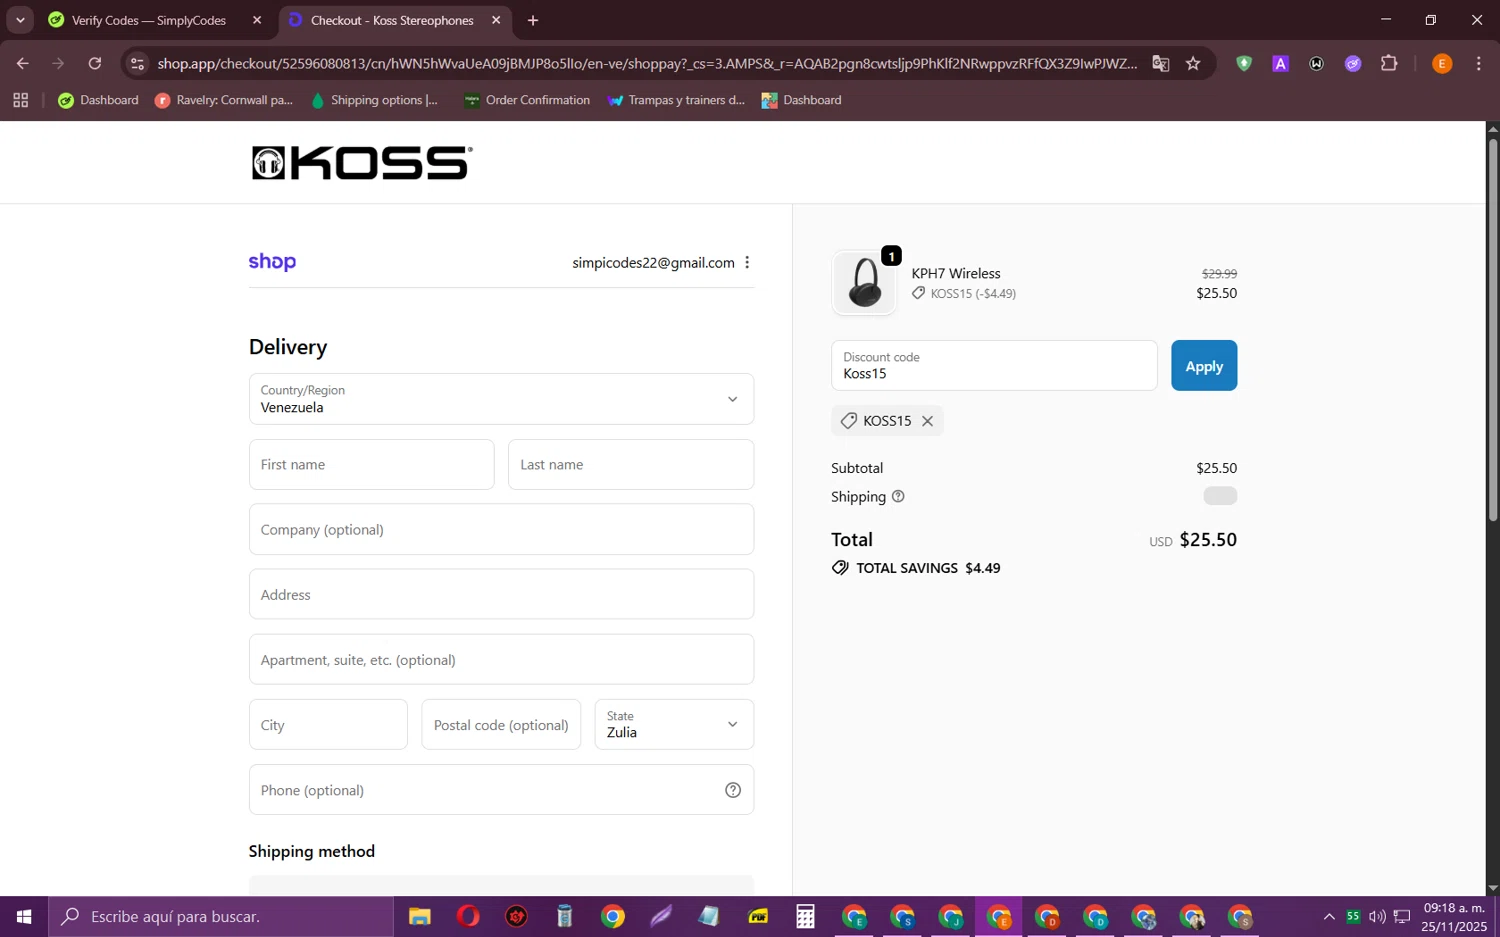
Task: Translate this page icon
Action: point(1161,64)
